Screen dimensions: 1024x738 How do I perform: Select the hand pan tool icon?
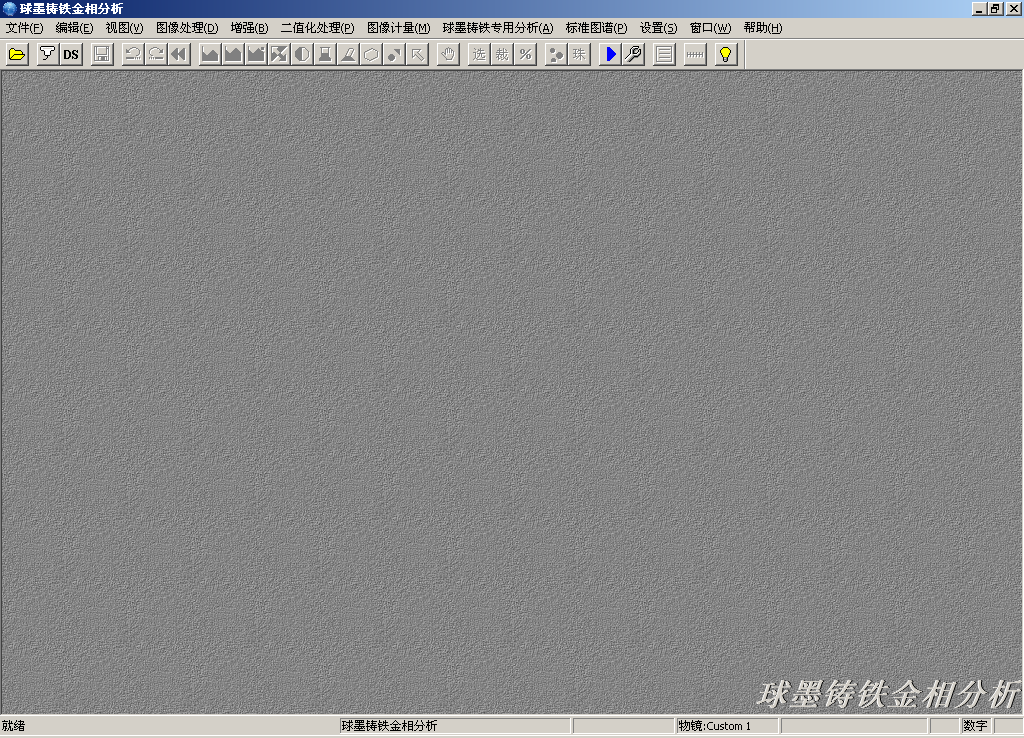tap(448, 55)
